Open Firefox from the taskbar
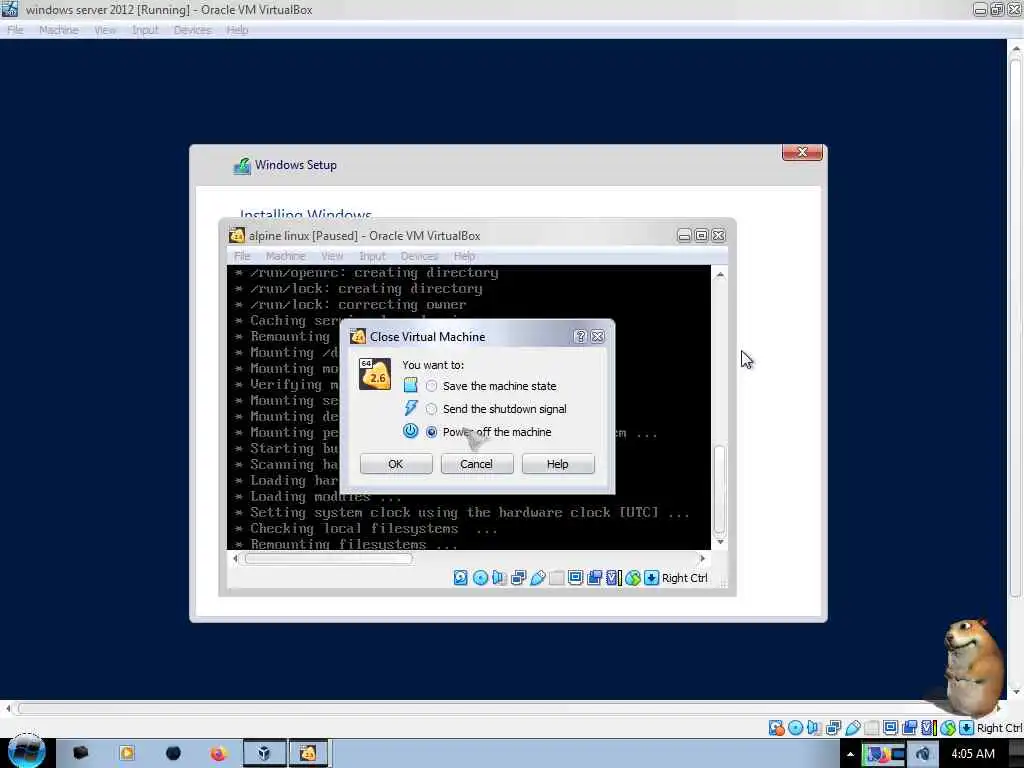This screenshot has height=768, width=1024. [x=218, y=754]
